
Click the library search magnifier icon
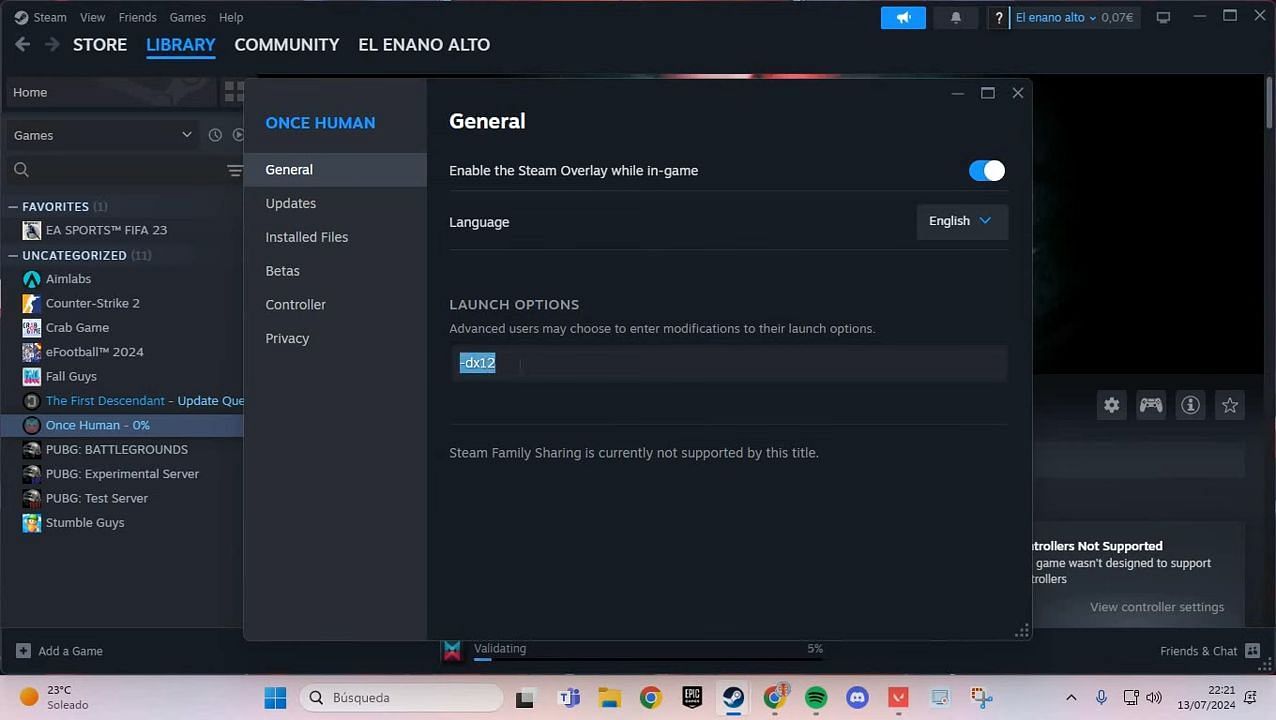[x=21, y=170]
